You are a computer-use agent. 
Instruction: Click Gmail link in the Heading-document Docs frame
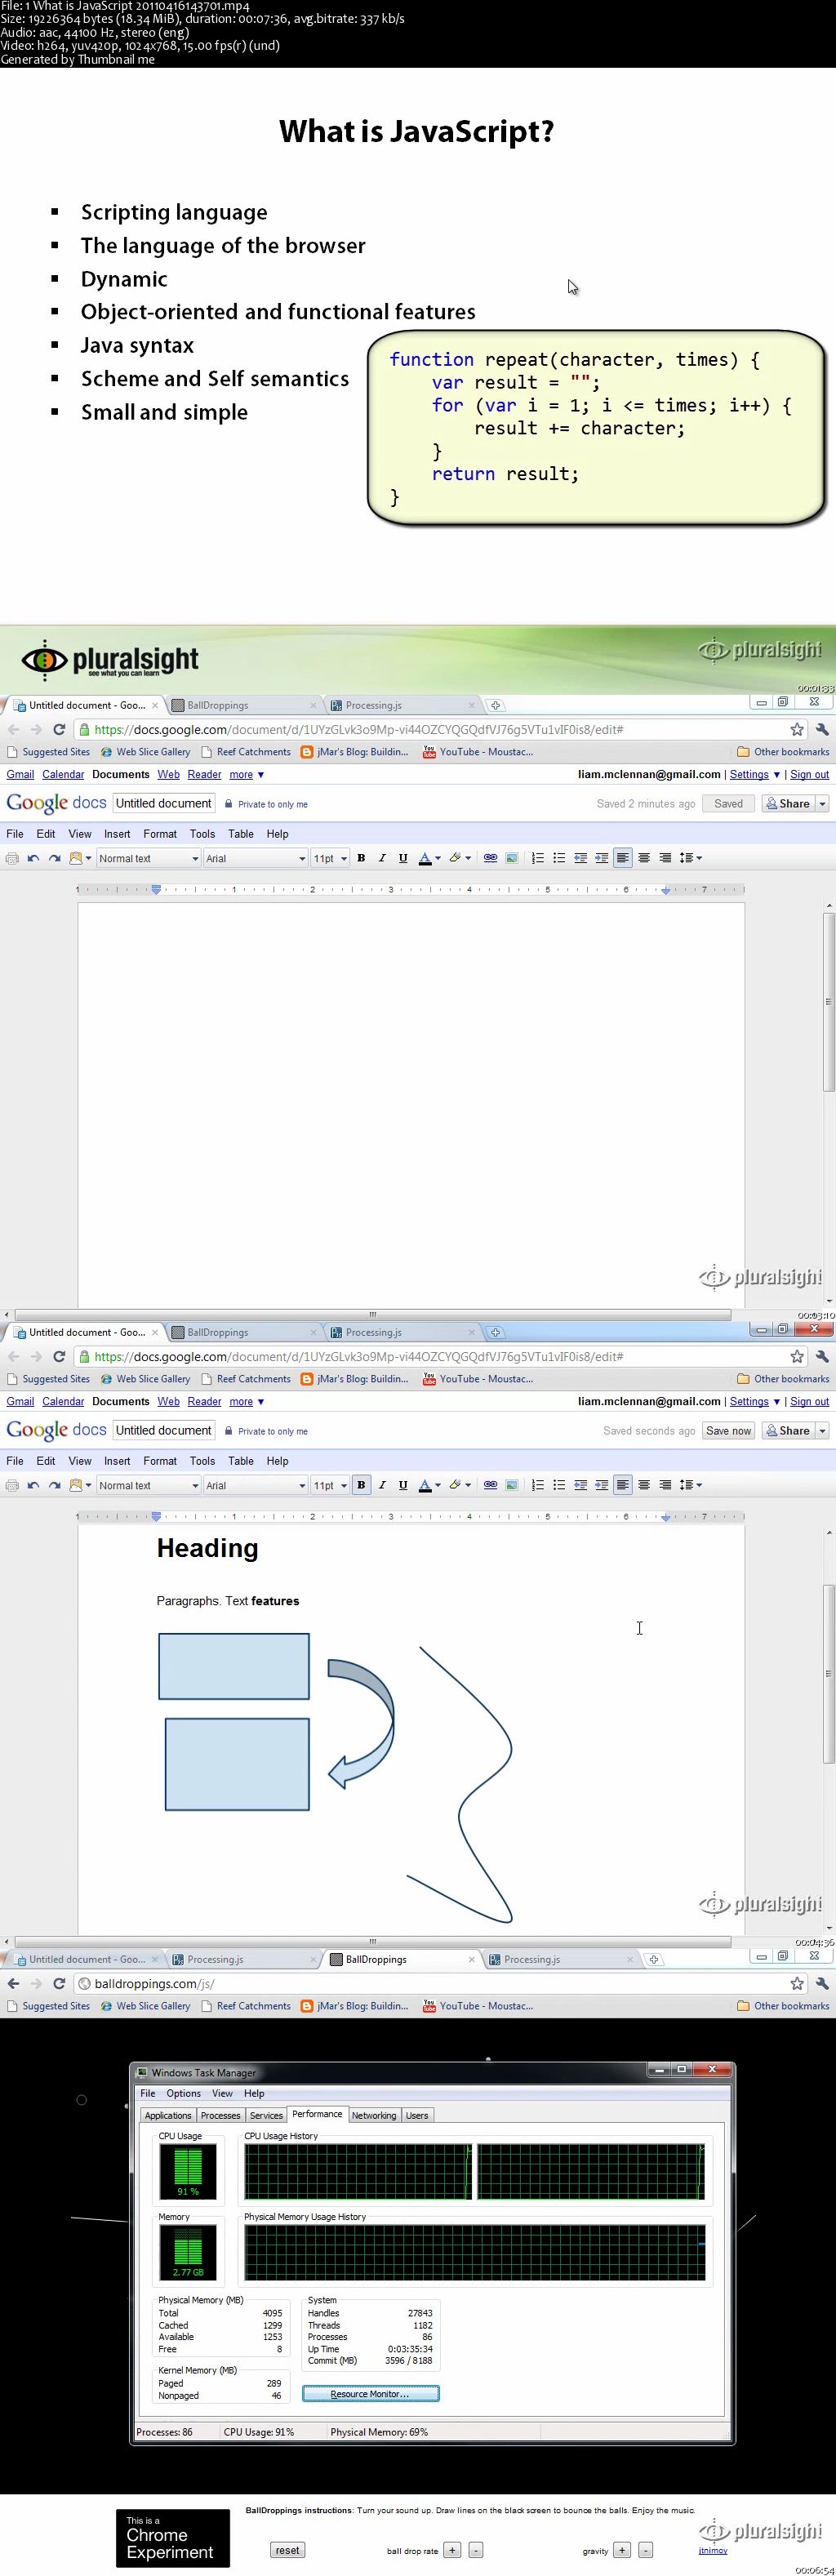[x=20, y=1402]
